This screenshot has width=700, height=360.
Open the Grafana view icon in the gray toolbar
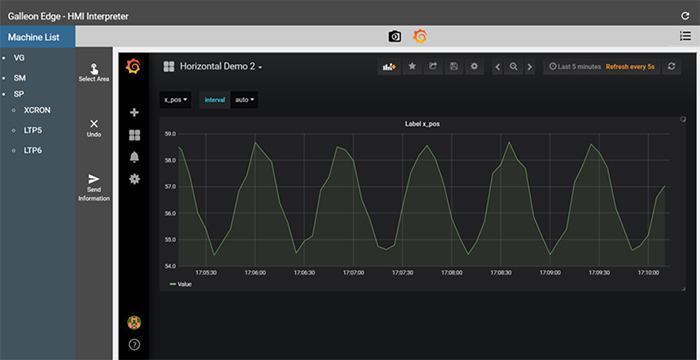point(420,36)
